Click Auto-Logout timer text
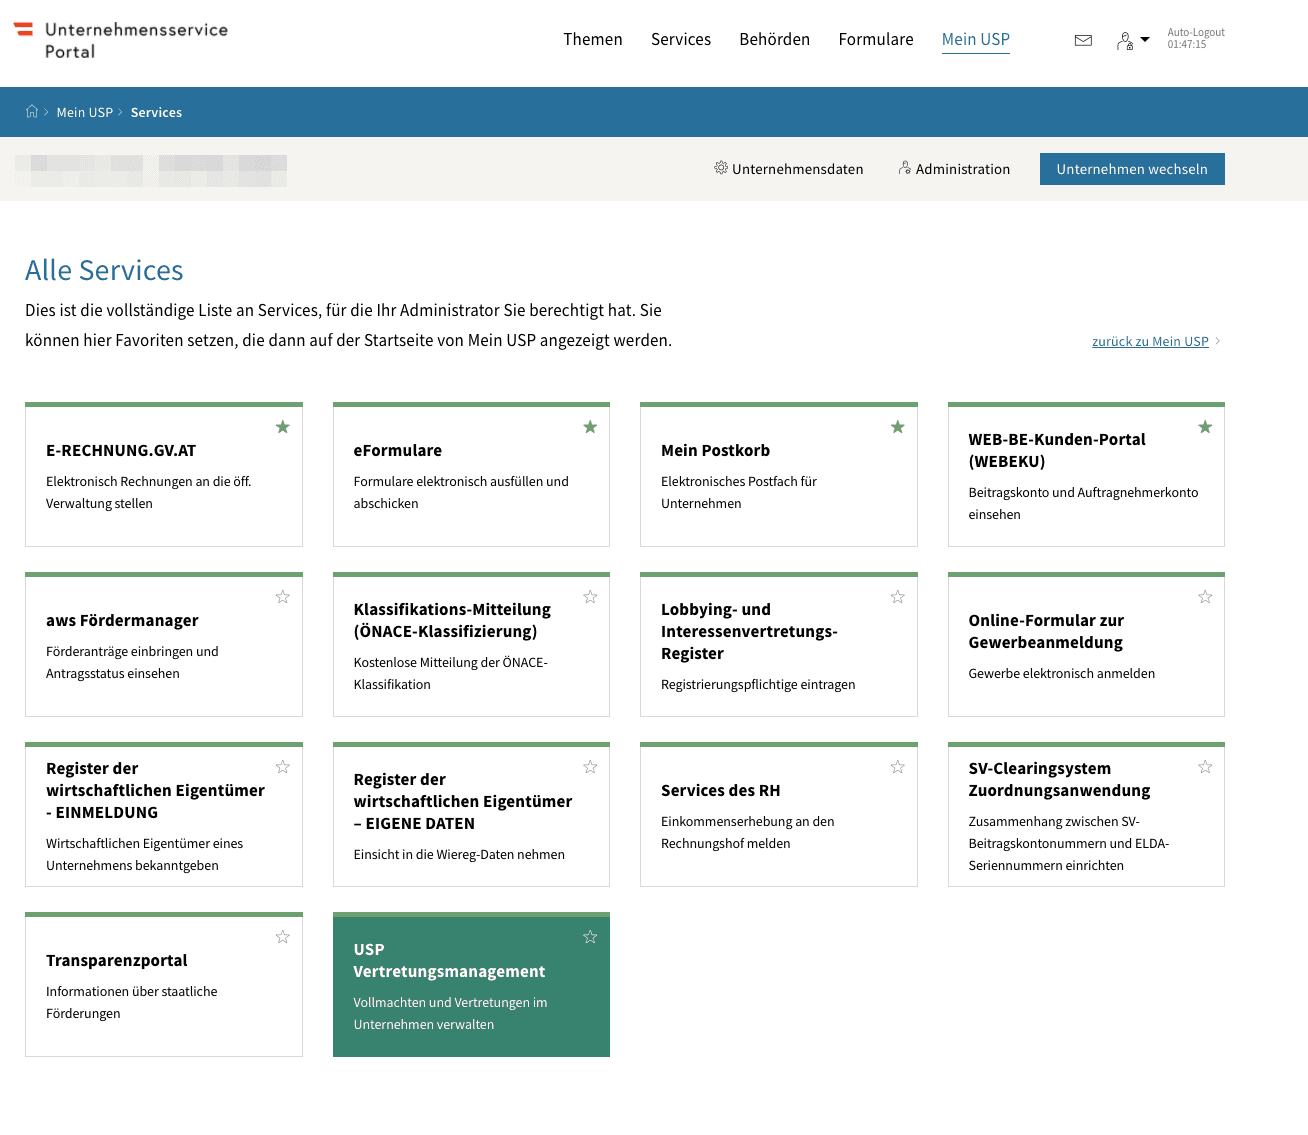The width and height of the screenshot is (1308, 1135). (x=1196, y=38)
